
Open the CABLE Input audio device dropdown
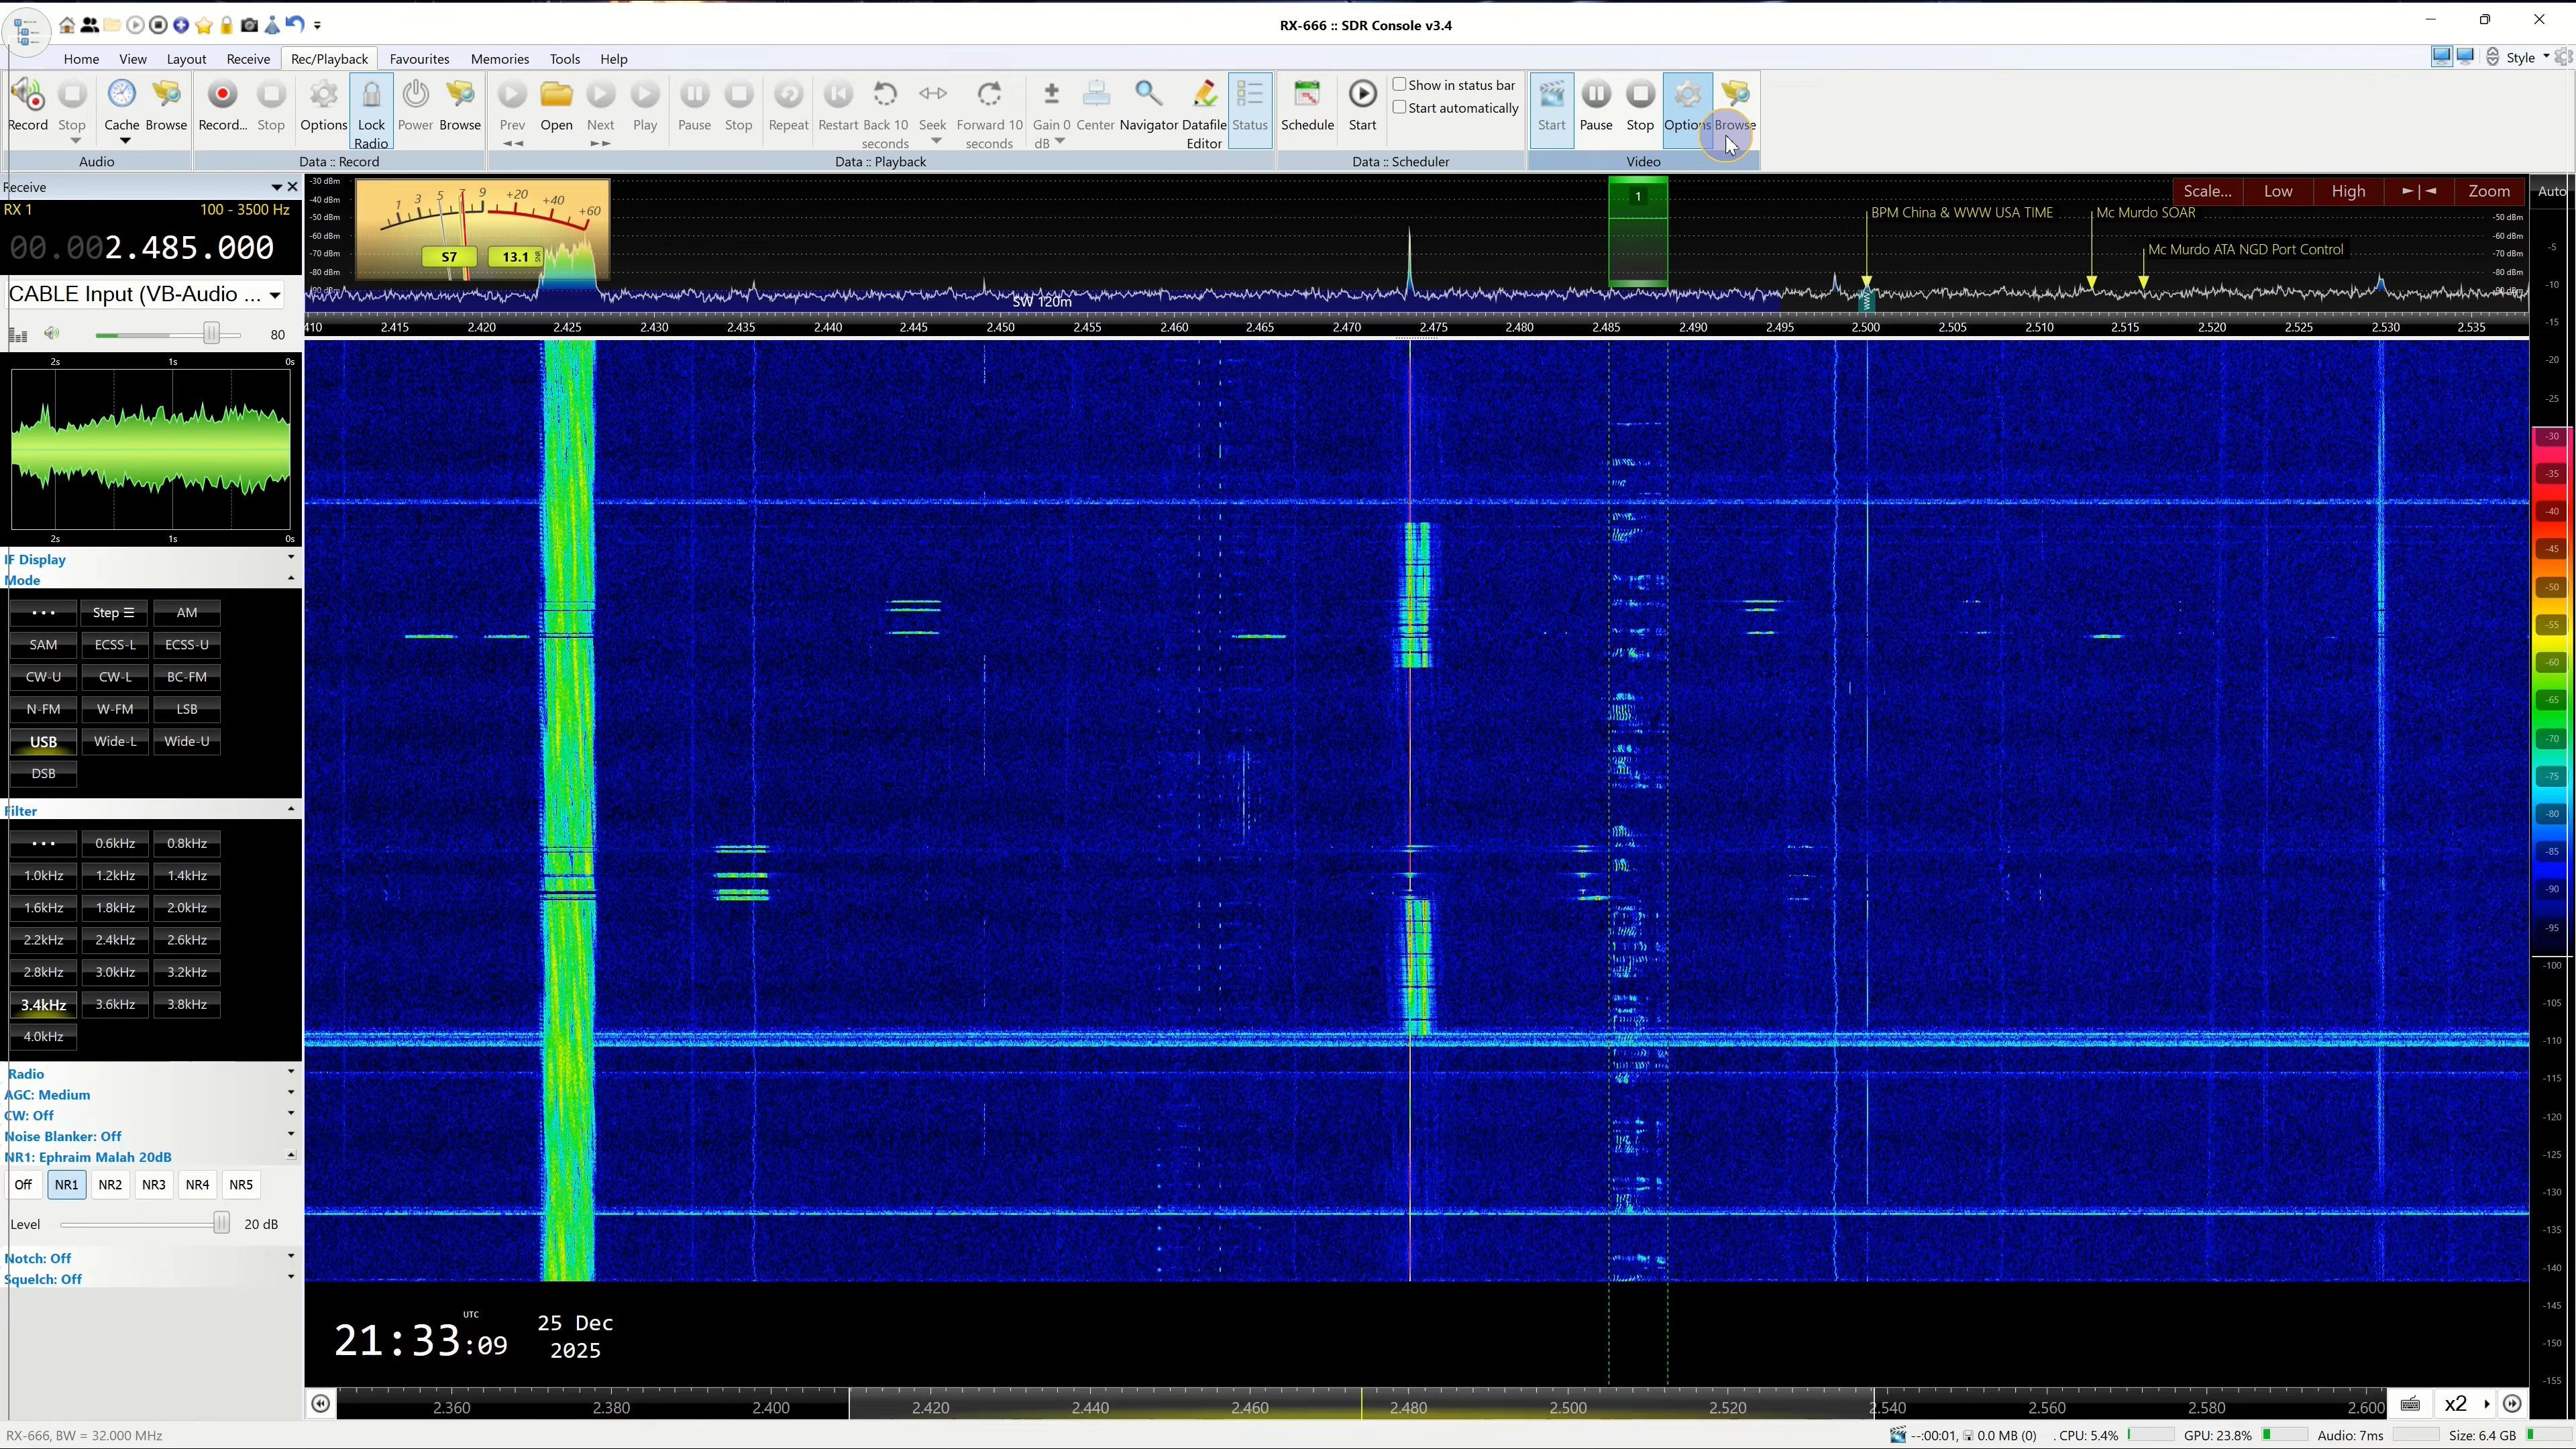[x=274, y=295]
